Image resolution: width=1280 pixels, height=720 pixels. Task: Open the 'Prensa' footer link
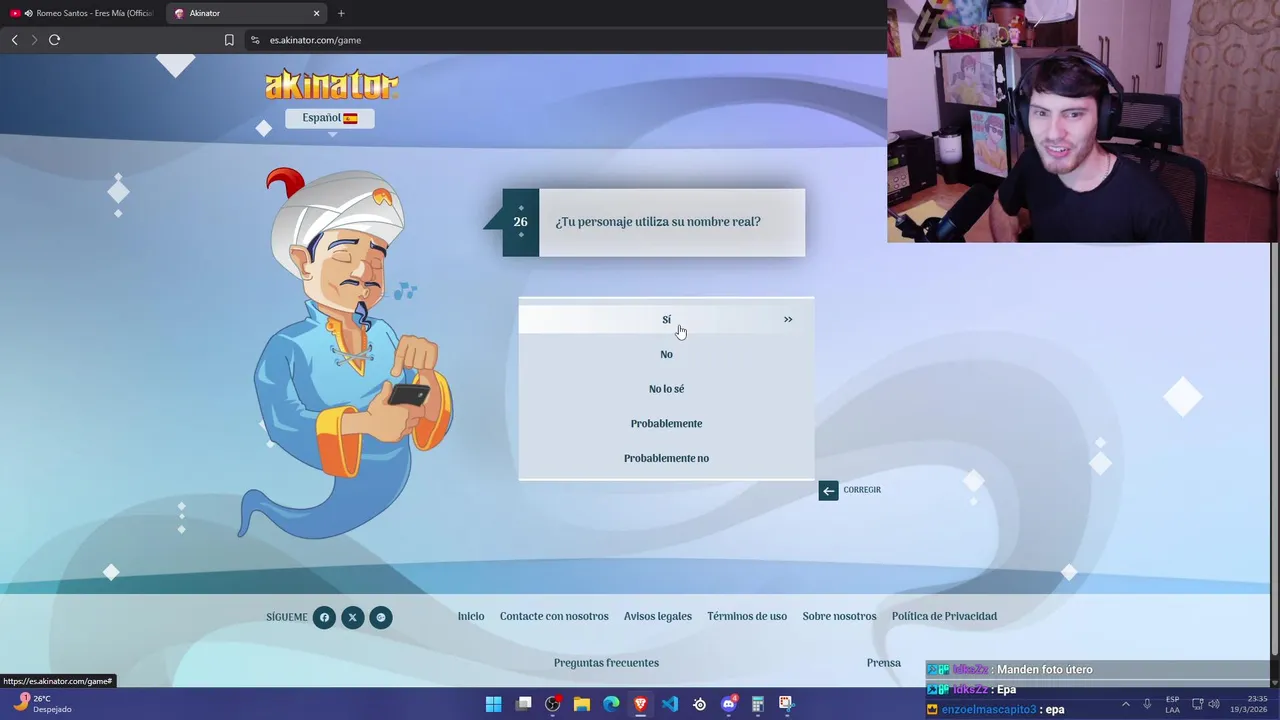884,663
